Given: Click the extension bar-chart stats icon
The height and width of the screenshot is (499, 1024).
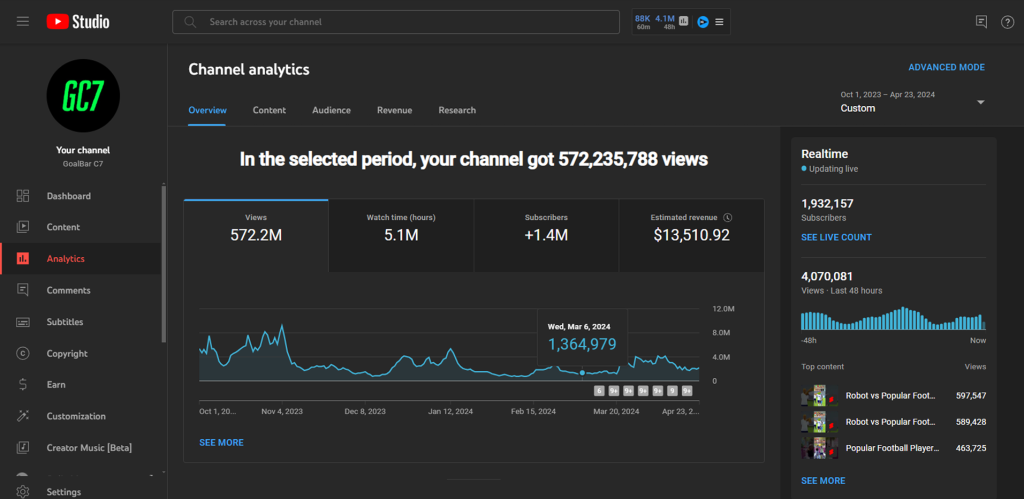Looking at the screenshot, I should 683,22.
